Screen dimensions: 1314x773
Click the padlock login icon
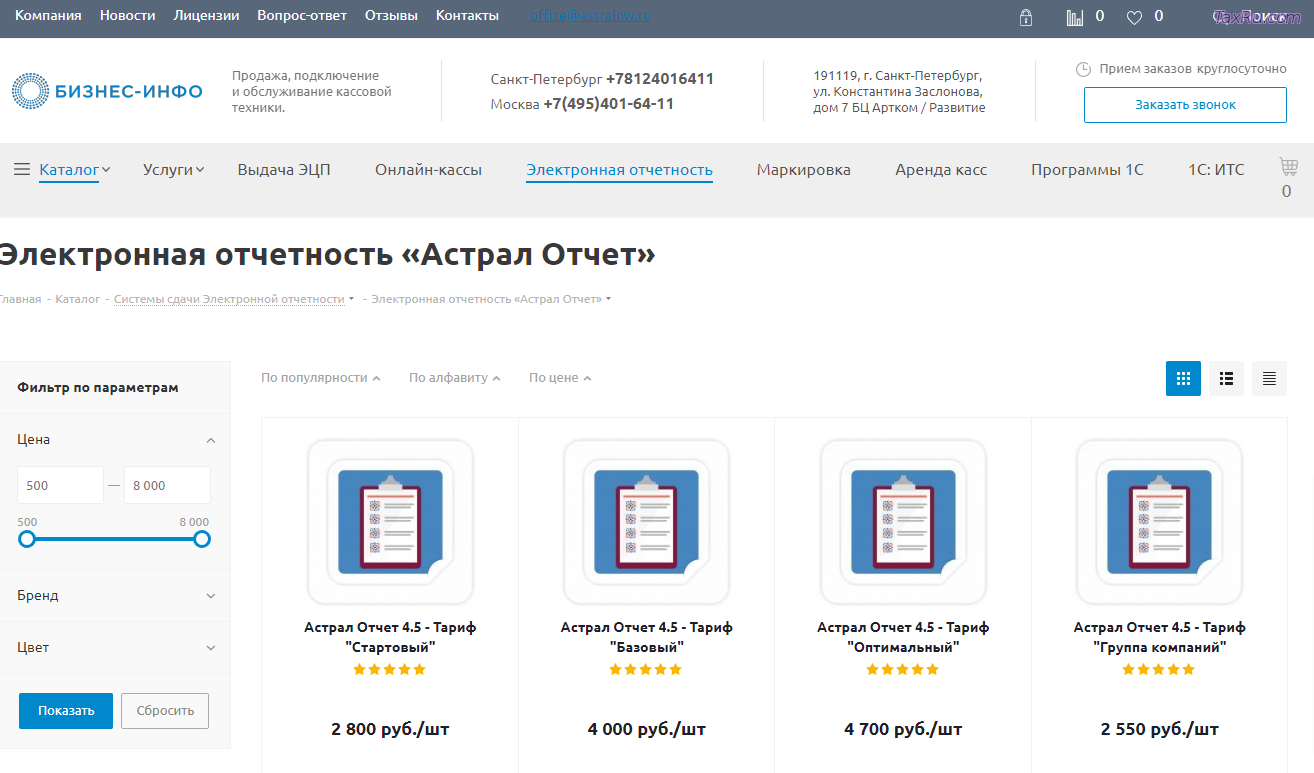pos(1025,17)
